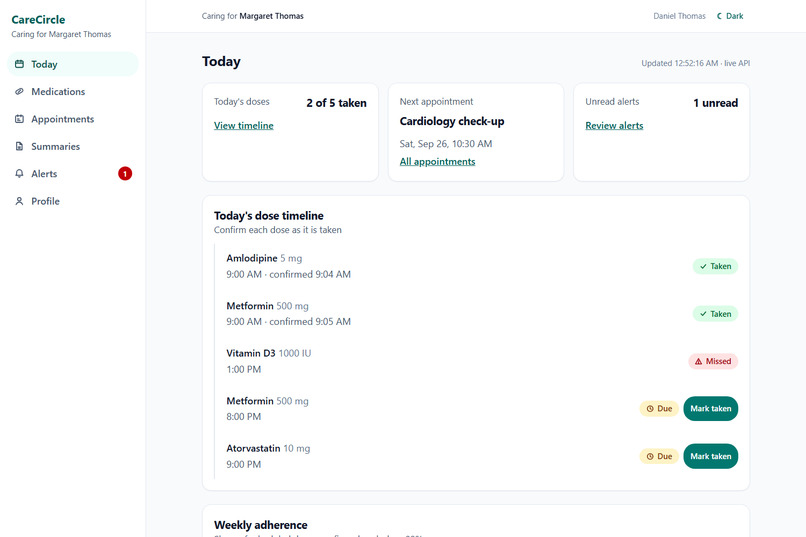806x537 pixels.
Task: Click the red alerts count badge
Action: (125, 174)
